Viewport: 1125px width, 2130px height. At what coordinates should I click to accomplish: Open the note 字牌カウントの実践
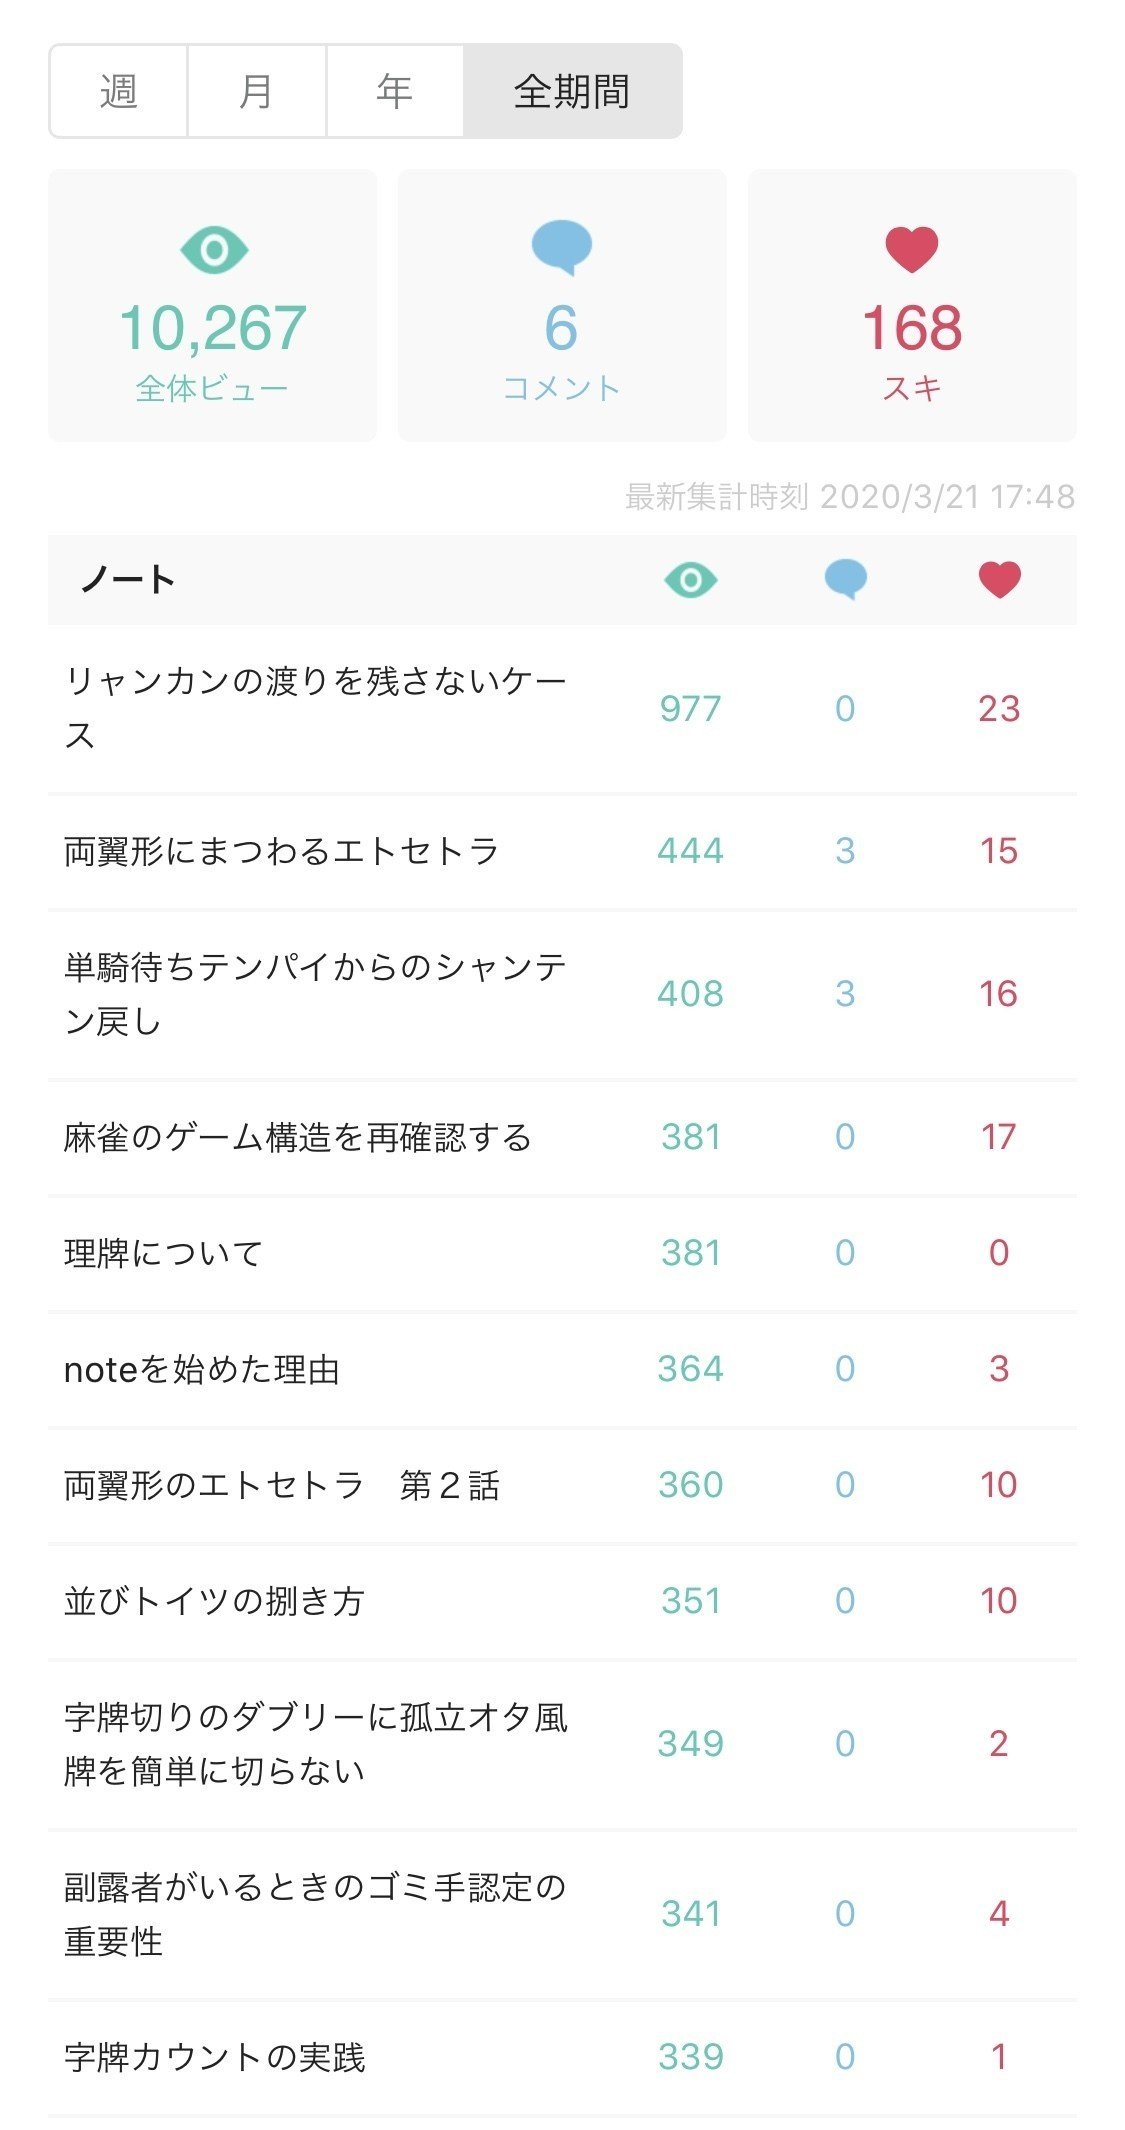[x=215, y=2057]
